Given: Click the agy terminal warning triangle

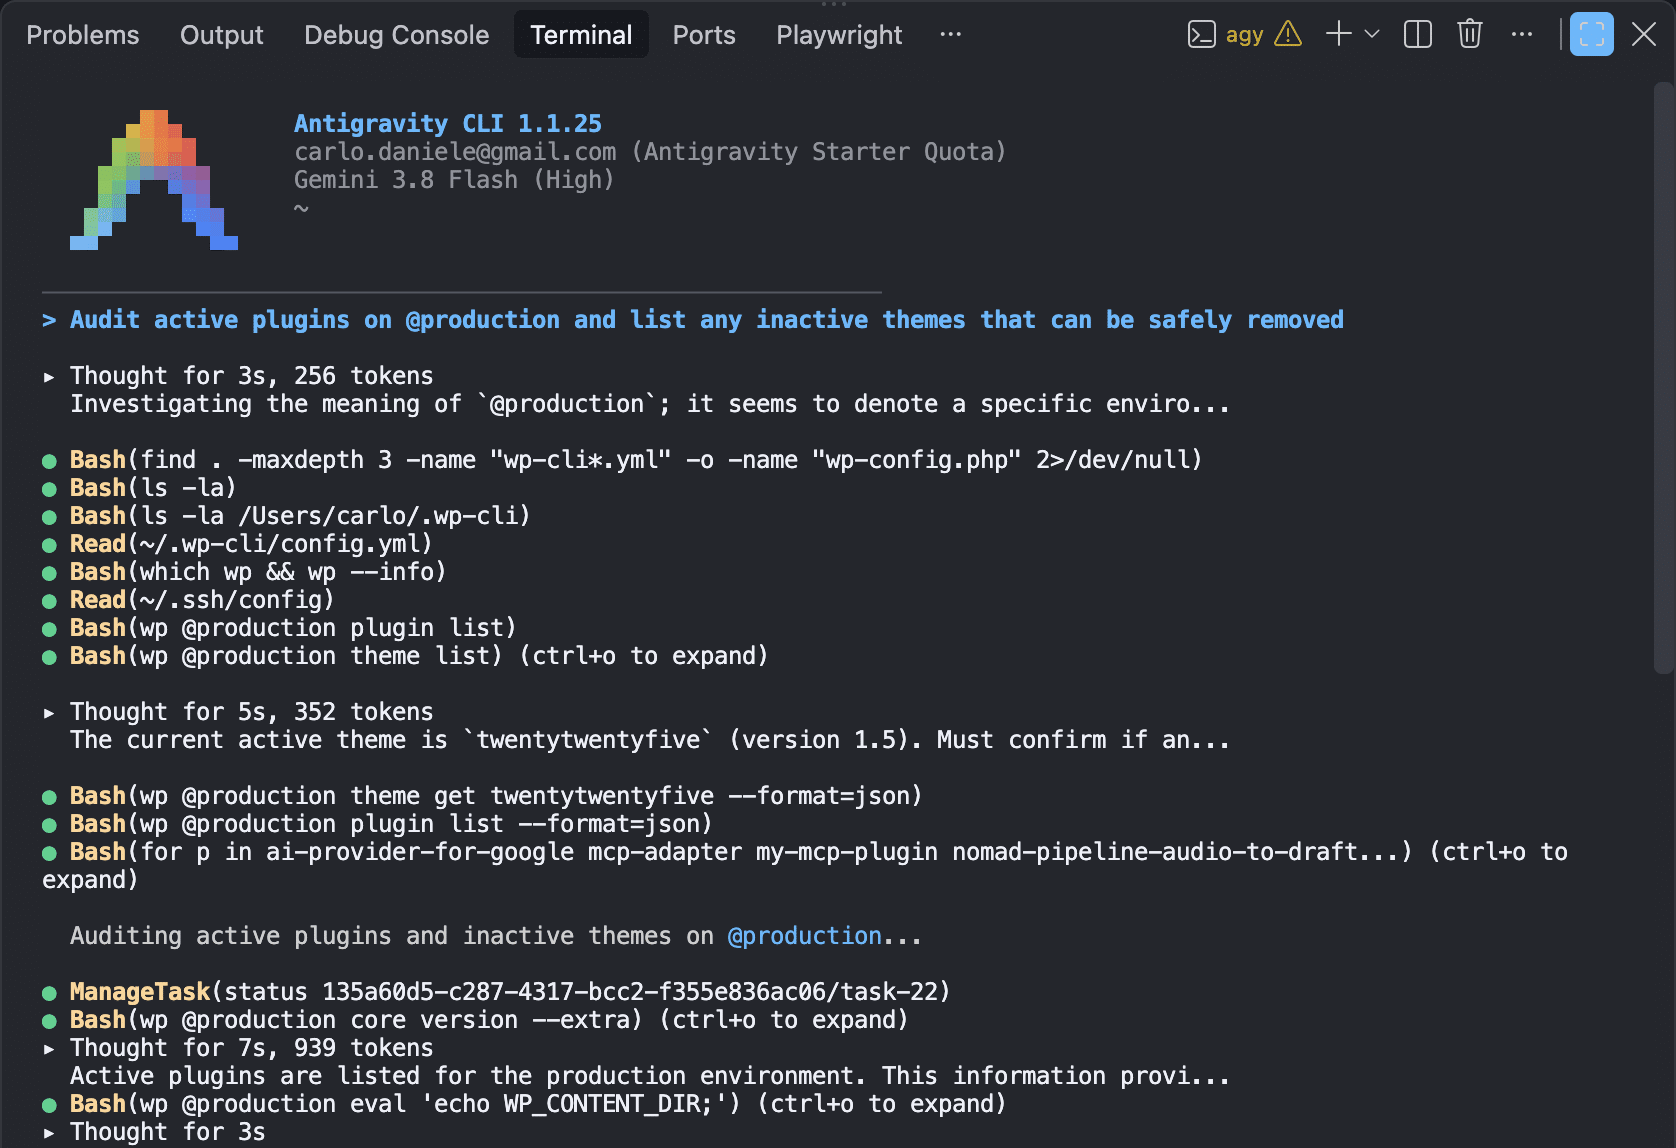Looking at the screenshot, I should point(1288,35).
